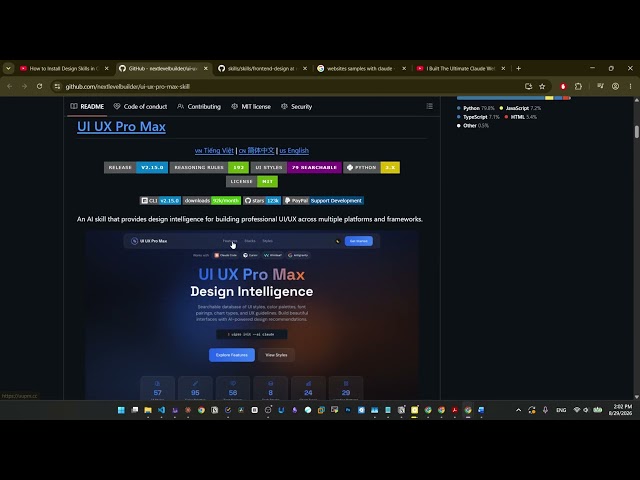View site information icon in address bar
640x480 pixels.
(x=57, y=87)
